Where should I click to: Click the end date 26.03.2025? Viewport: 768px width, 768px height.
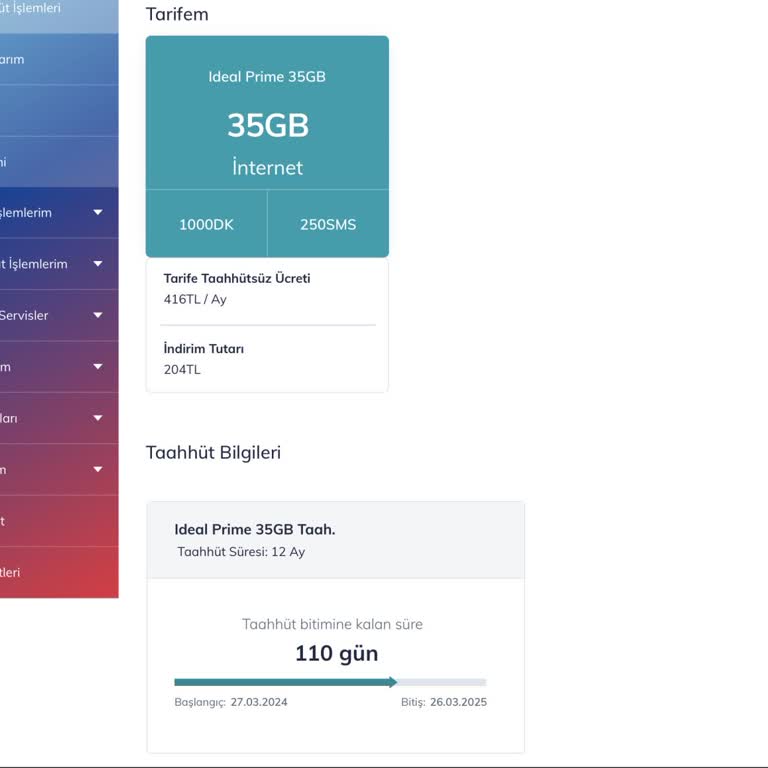click(458, 702)
